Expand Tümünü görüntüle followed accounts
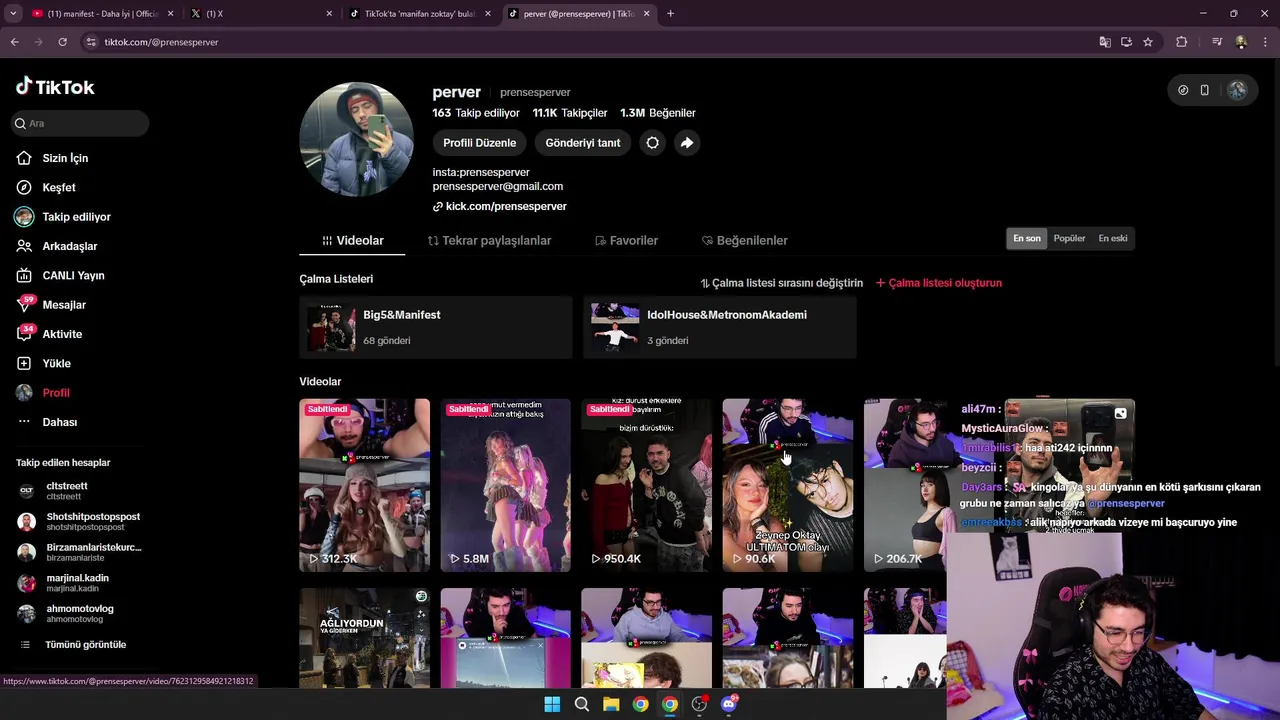1280x720 pixels. 75,645
